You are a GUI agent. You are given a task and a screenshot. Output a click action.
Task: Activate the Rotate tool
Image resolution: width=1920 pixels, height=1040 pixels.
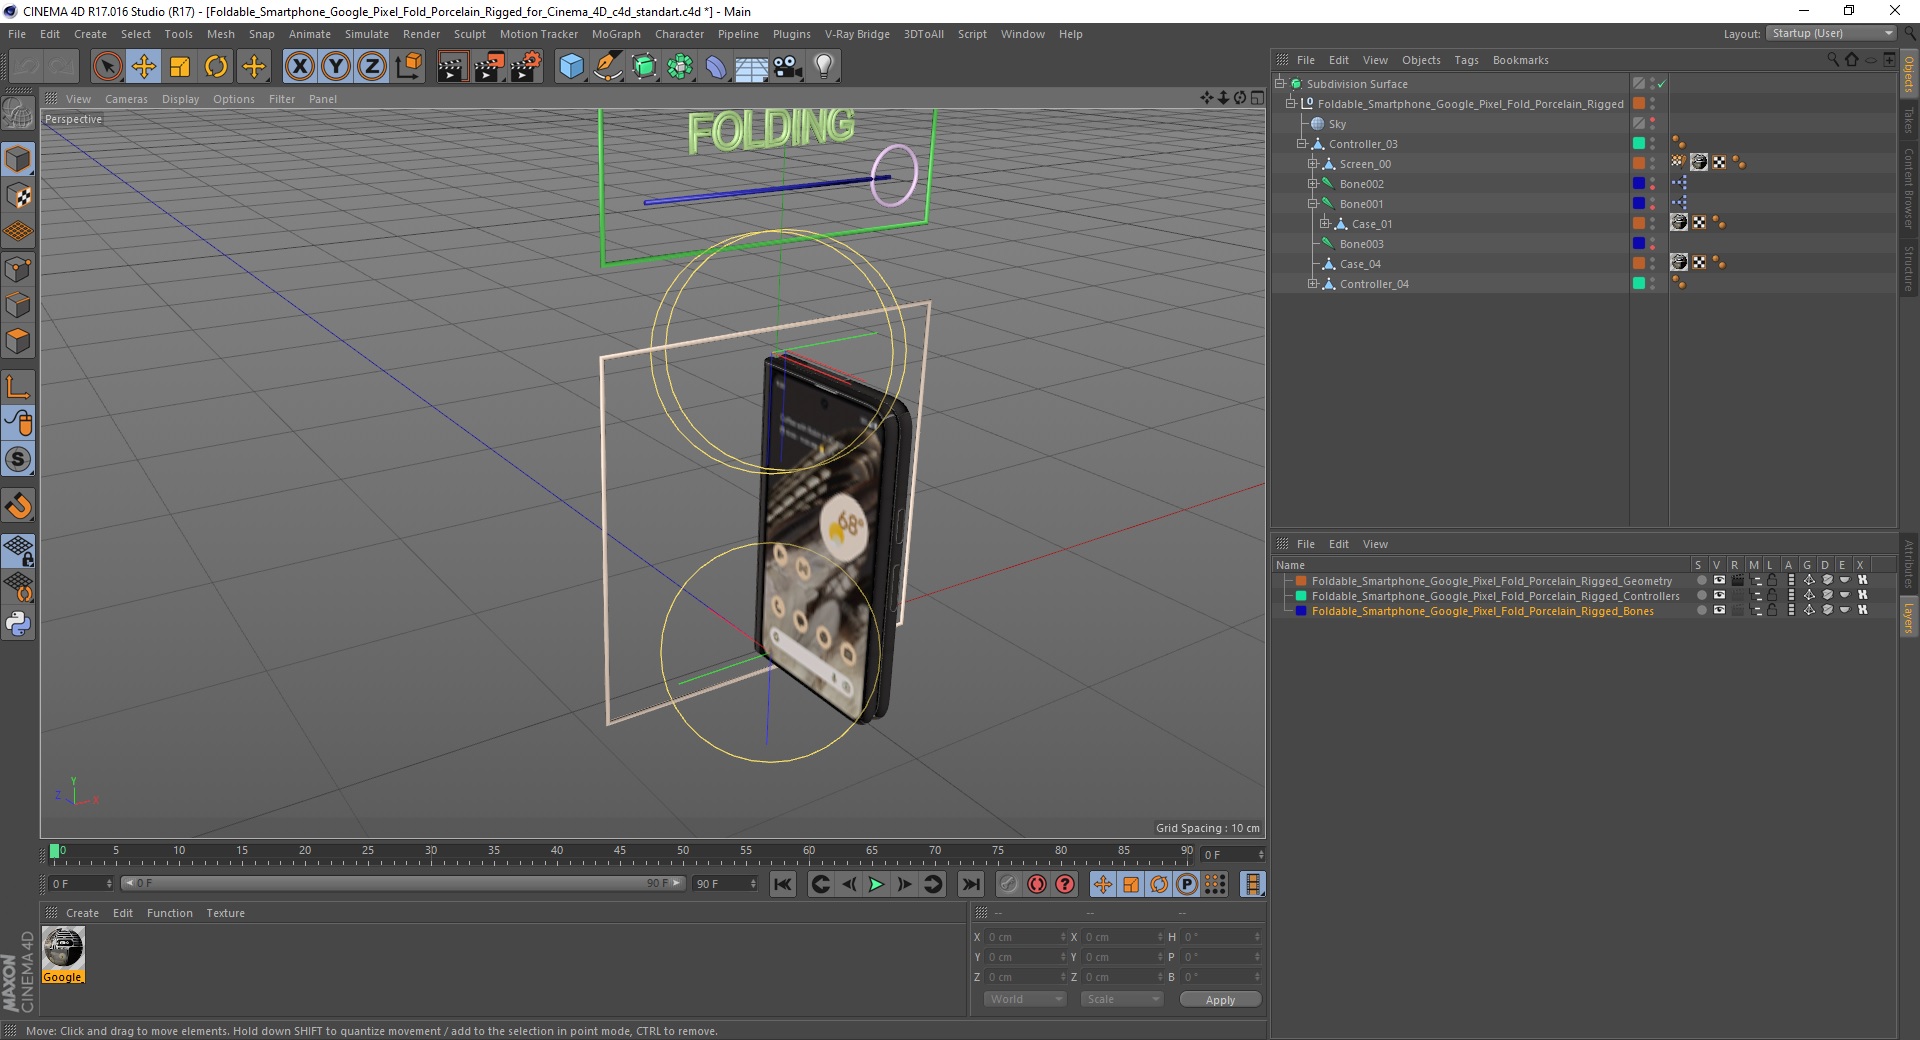216,67
